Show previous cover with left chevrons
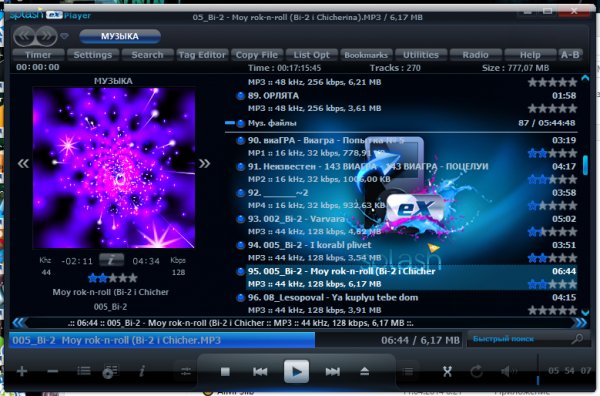Screen dimensions: 600x396 coord(23,164)
